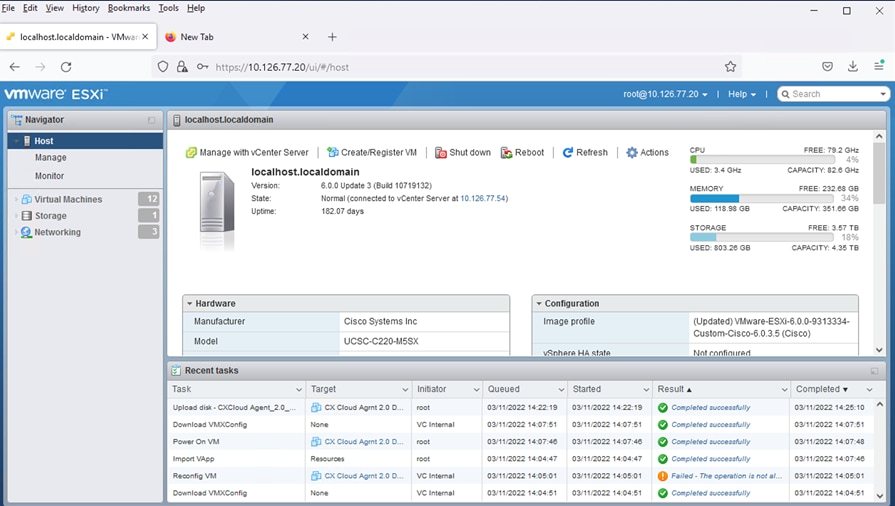Switch to the localhost.localdomain tab

click(x=78, y=37)
